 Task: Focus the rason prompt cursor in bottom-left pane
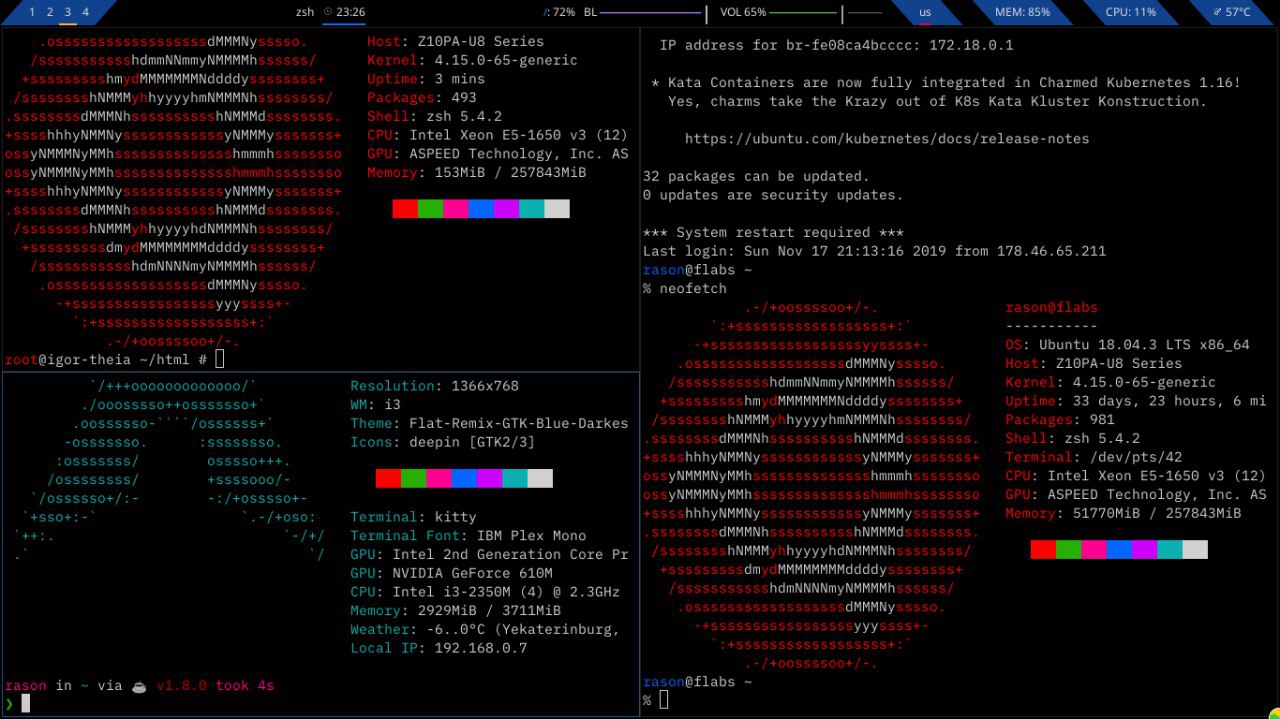tap(26, 704)
